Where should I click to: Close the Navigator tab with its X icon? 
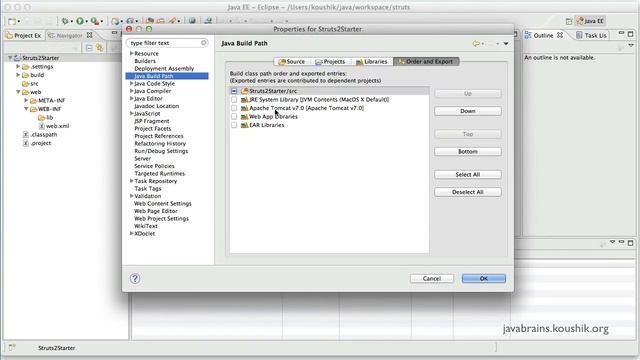[89, 36]
